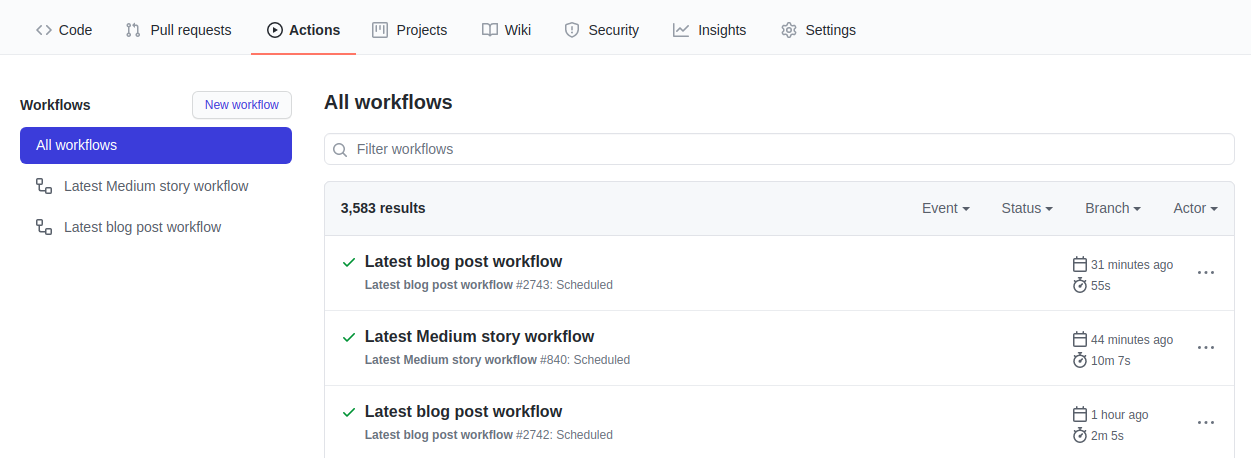Click calendar icon next to 1 hour ago

click(1079, 415)
